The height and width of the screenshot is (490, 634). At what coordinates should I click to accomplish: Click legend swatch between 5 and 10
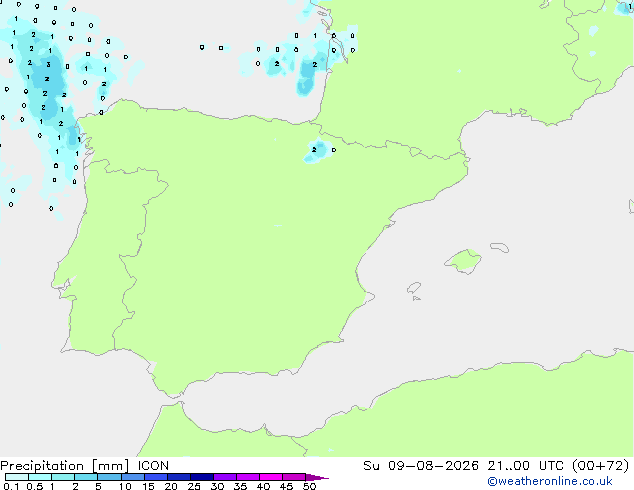(x=109, y=477)
